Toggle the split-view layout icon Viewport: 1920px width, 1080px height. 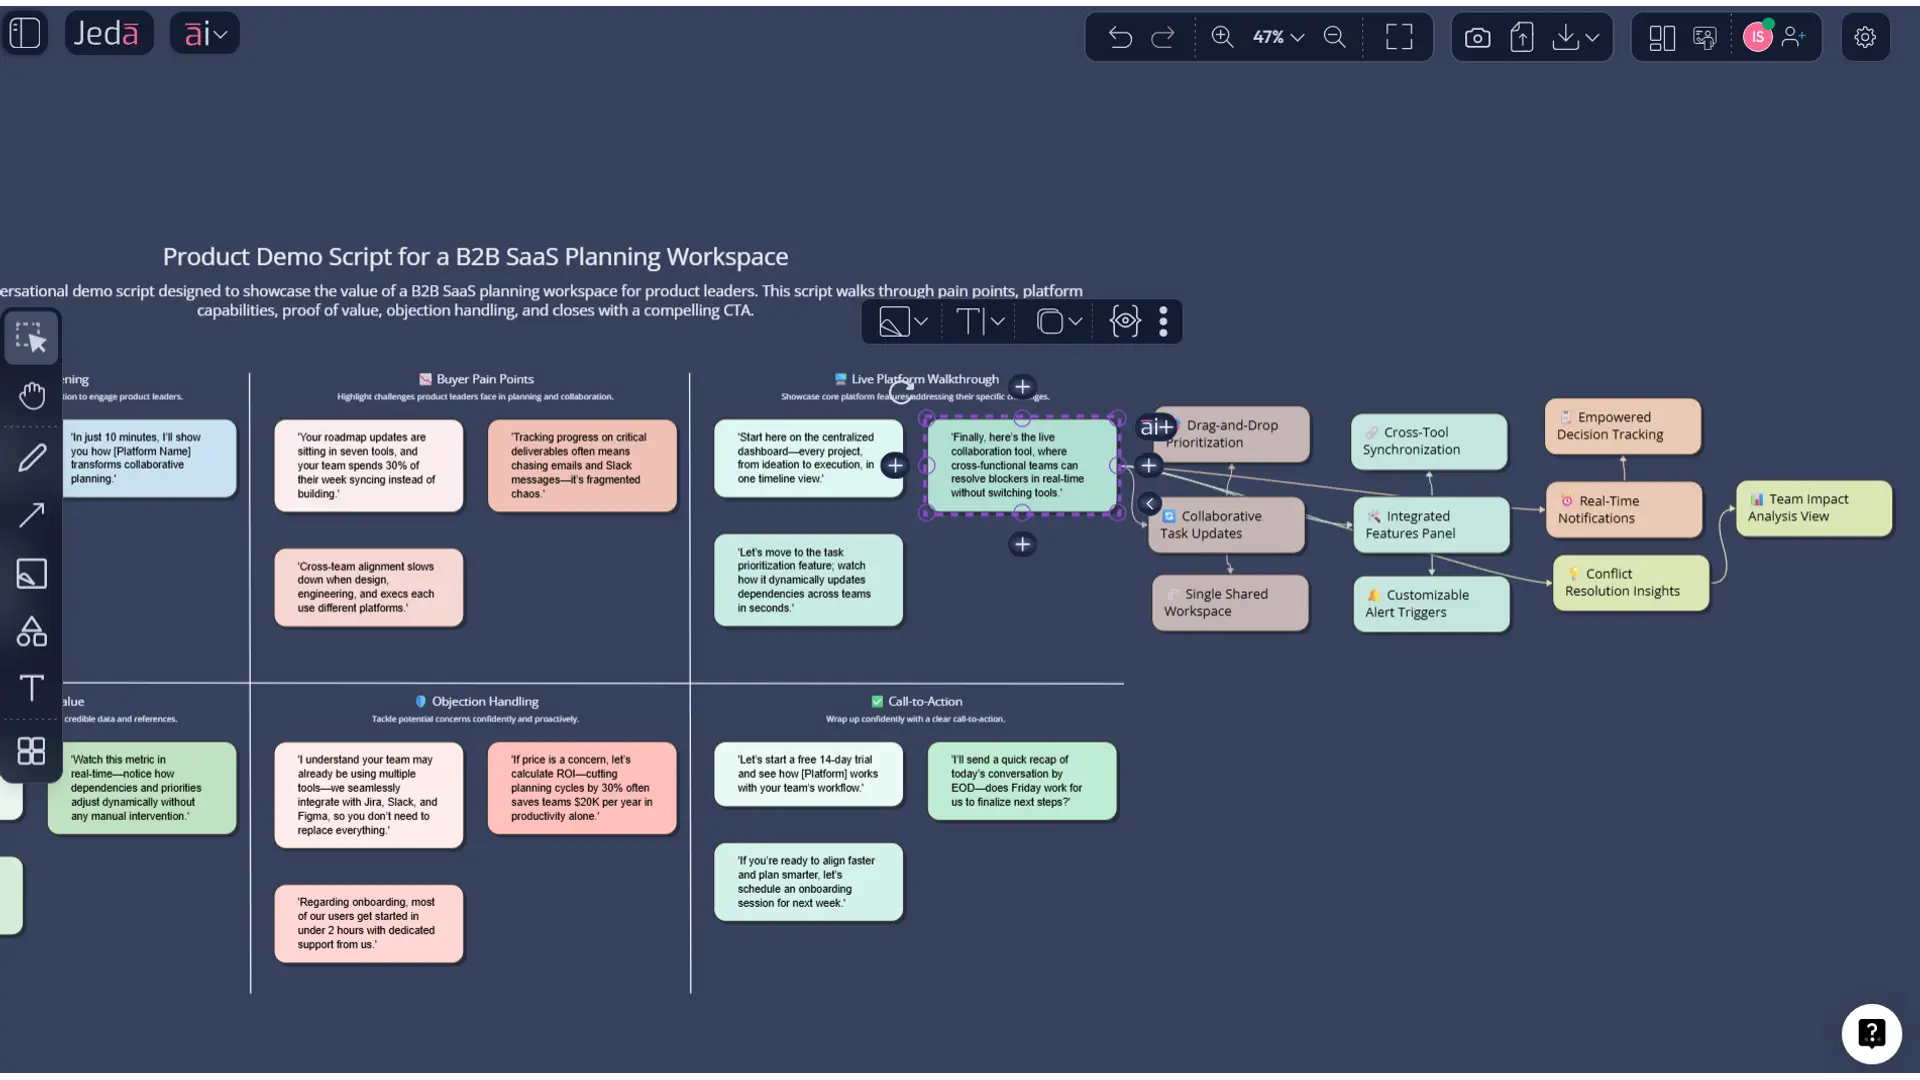(1660, 37)
